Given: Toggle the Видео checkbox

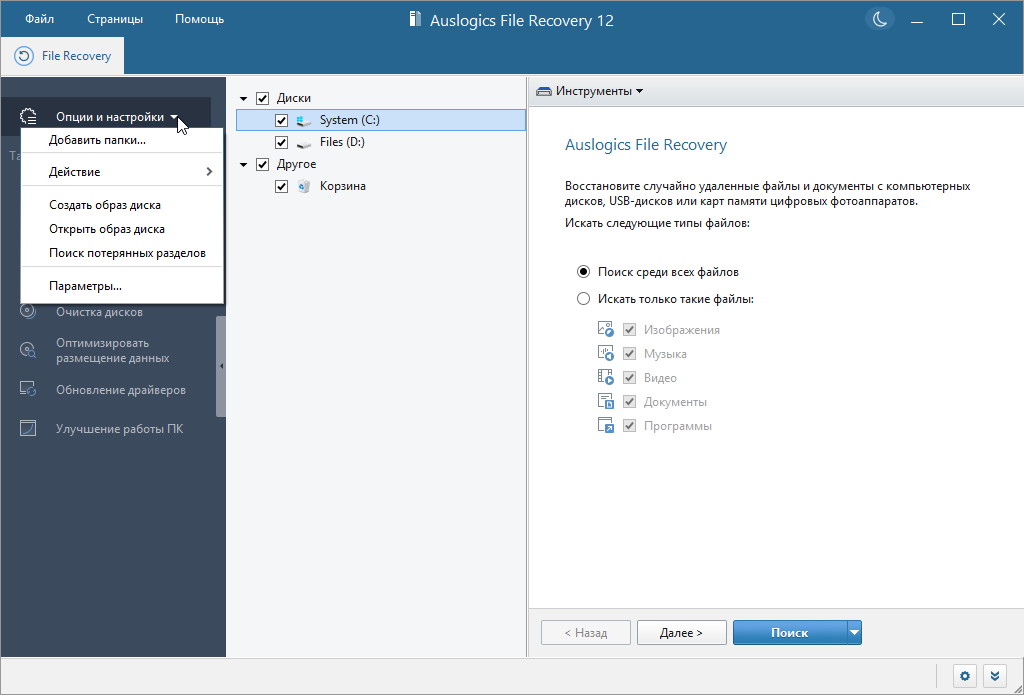Looking at the screenshot, I should point(630,378).
